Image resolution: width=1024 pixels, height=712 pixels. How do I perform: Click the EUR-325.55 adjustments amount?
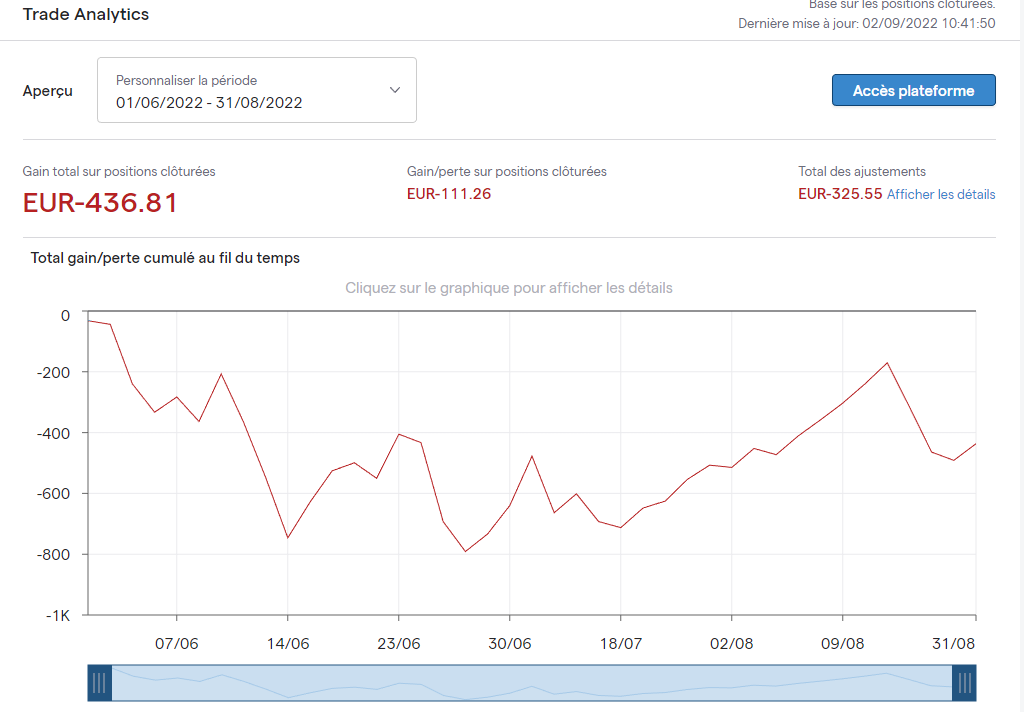coord(840,194)
